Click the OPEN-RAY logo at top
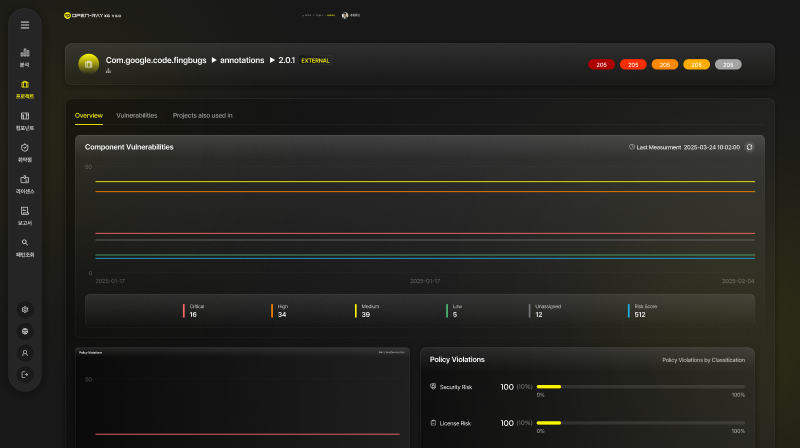 (92, 15)
